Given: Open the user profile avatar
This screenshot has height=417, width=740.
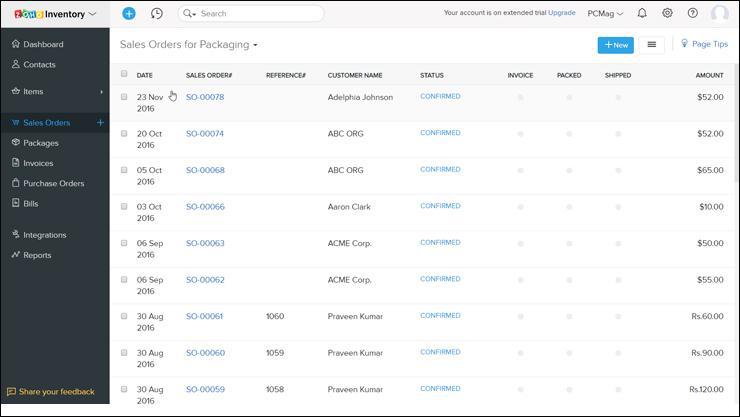Looking at the screenshot, I should pyautogui.click(x=720, y=14).
